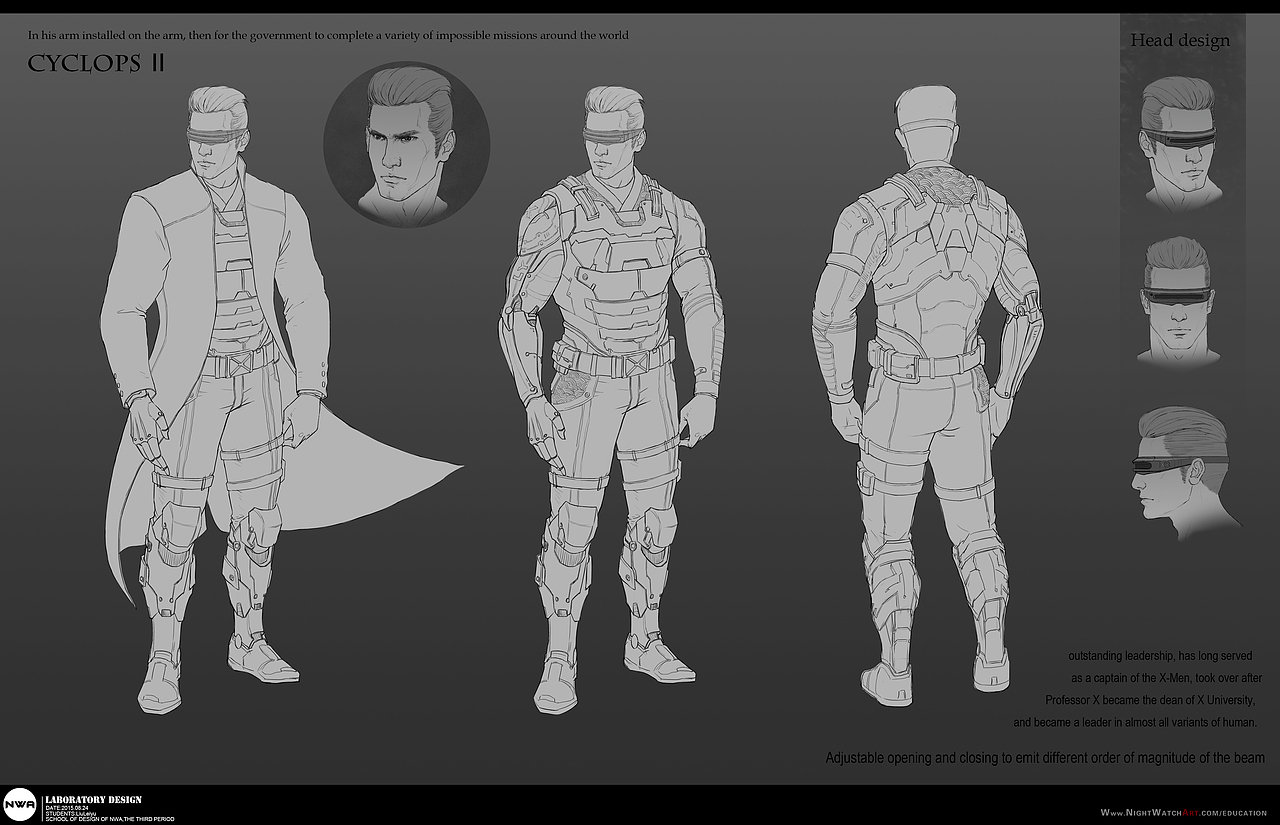Click the round NWA logo
The height and width of the screenshot is (825, 1280).
click(19, 805)
